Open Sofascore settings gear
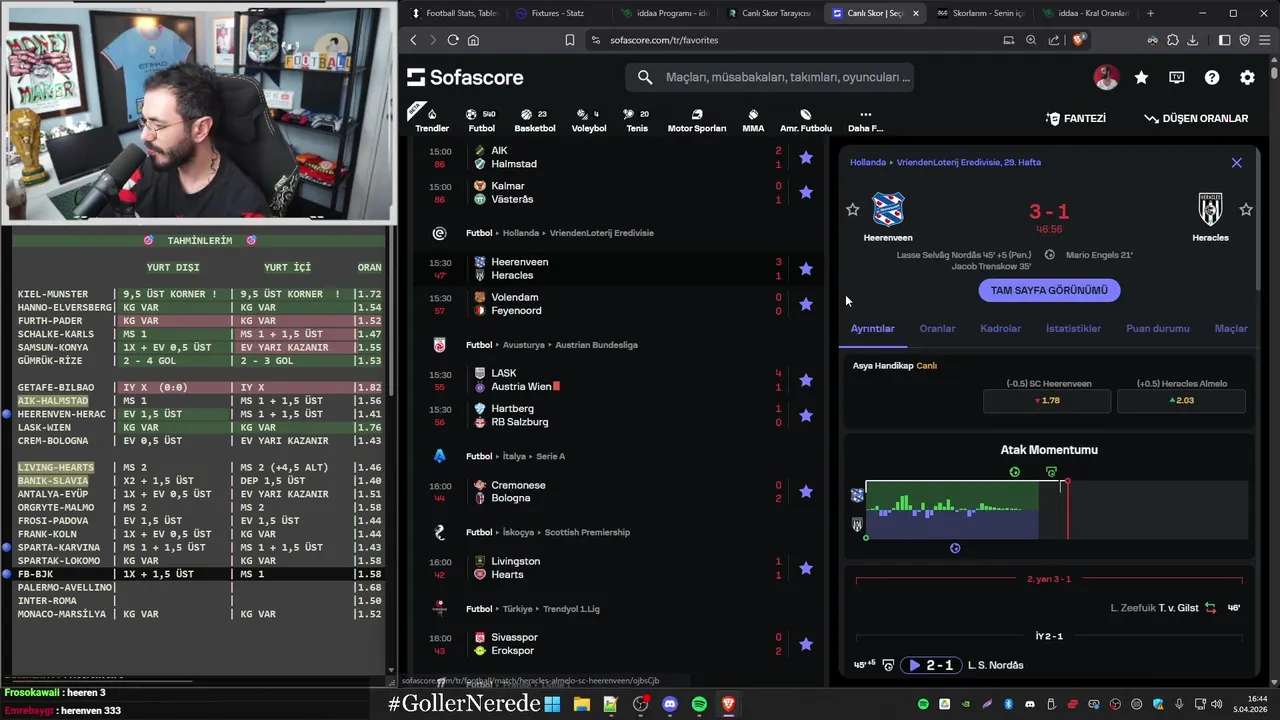 click(1247, 77)
